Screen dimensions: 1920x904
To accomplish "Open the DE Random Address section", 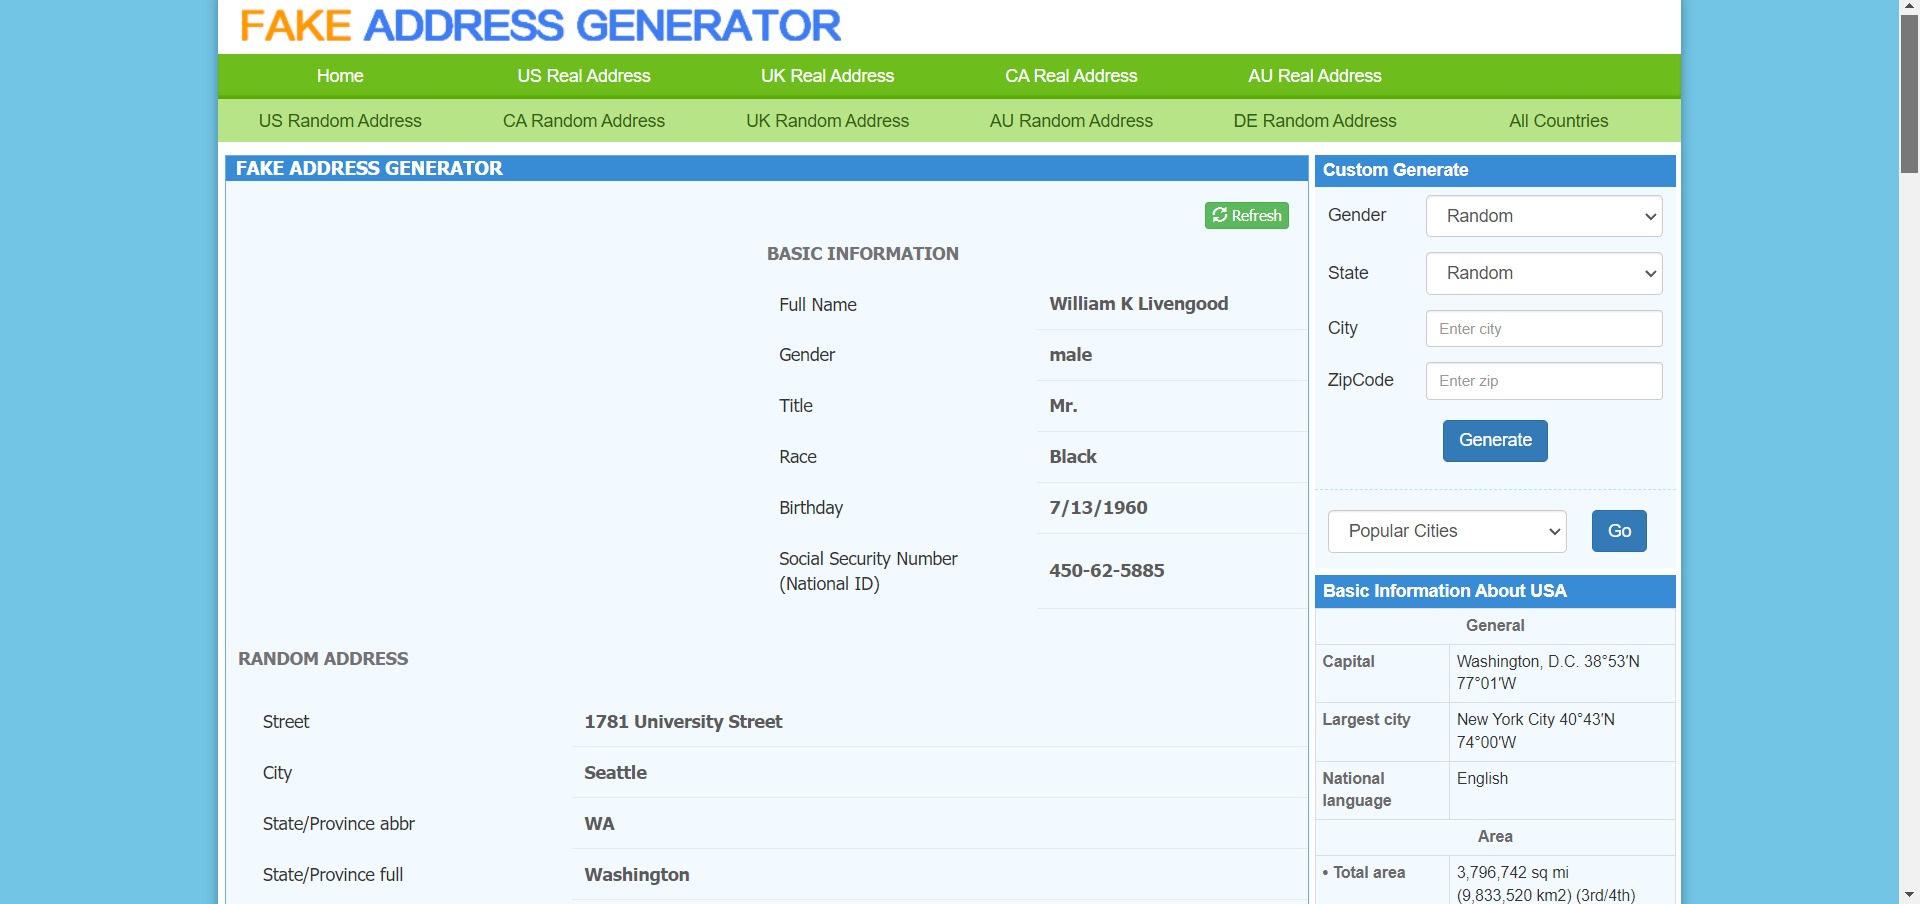I will click(1314, 121).
